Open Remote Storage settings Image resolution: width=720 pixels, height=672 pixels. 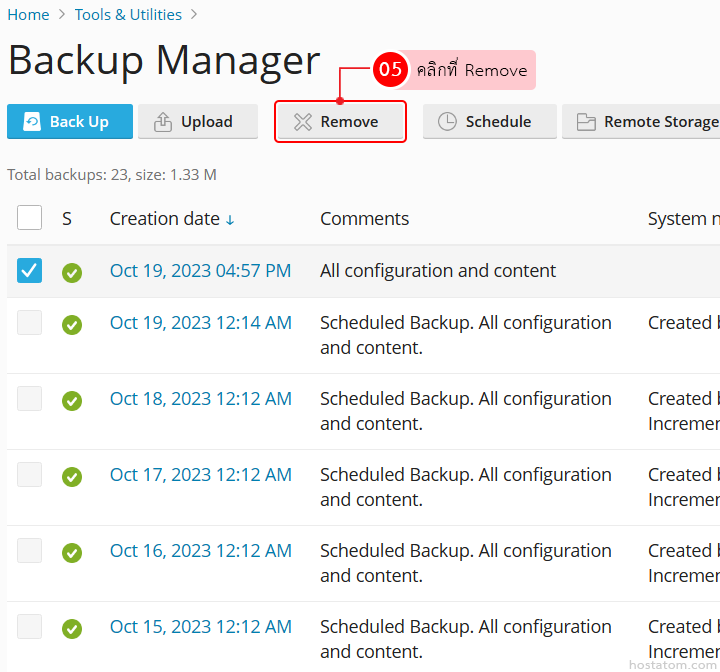point(645,122)
